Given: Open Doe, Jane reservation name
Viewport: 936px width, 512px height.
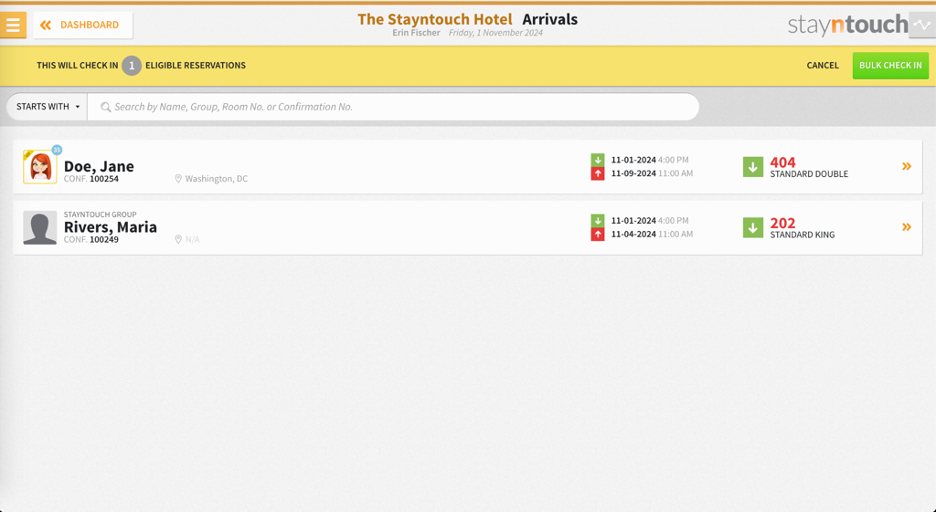Looking at the screenshot, I should click(99, 166).
